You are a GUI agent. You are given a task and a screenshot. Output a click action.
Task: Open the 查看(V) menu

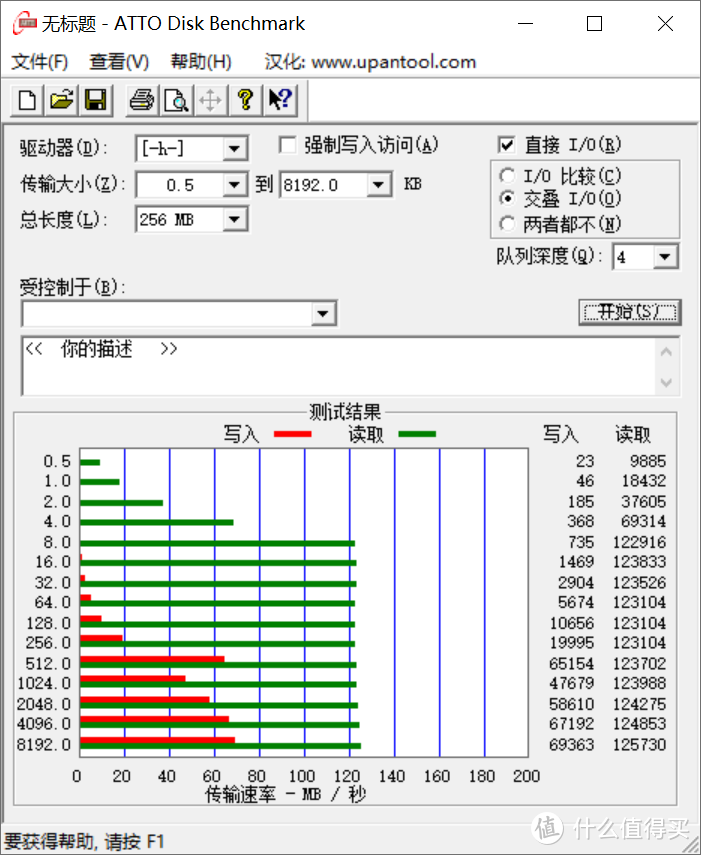tap(119, 62)
